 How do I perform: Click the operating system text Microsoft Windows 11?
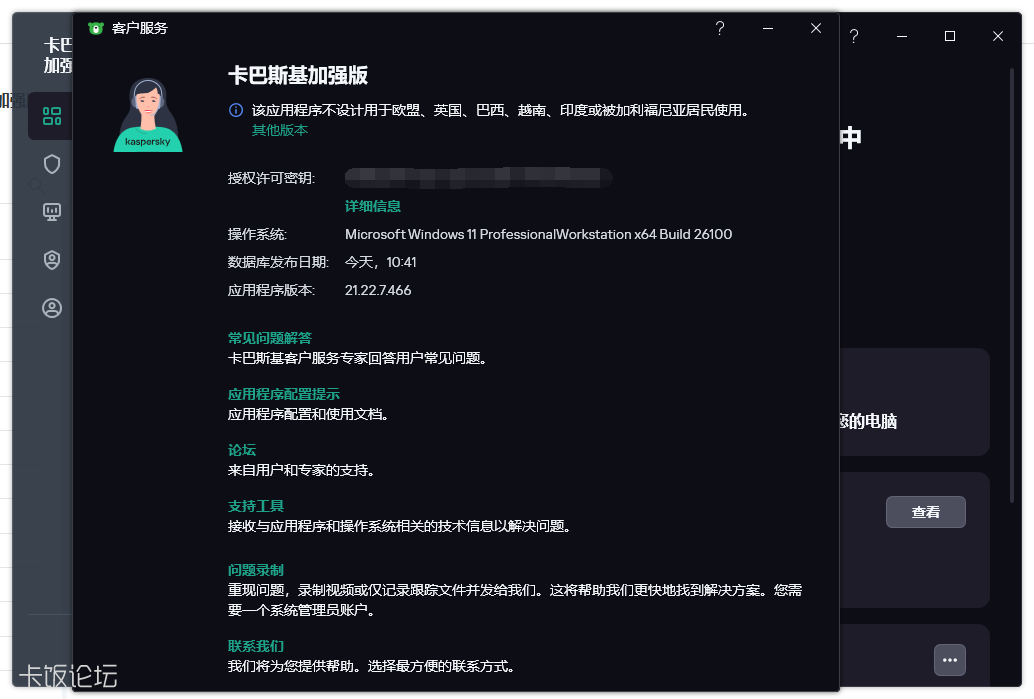538,234
